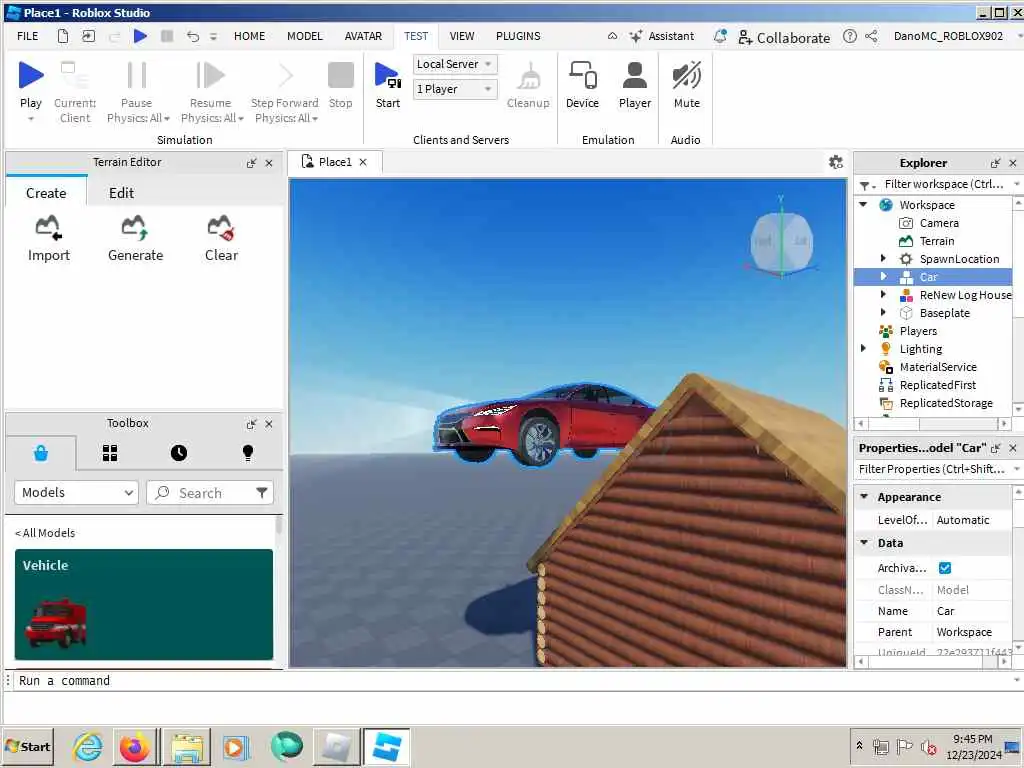The height and width of the screenshot is (768, 1024).
Task: Click the Start clients and servers icon
Action: (x=387, y=76)
